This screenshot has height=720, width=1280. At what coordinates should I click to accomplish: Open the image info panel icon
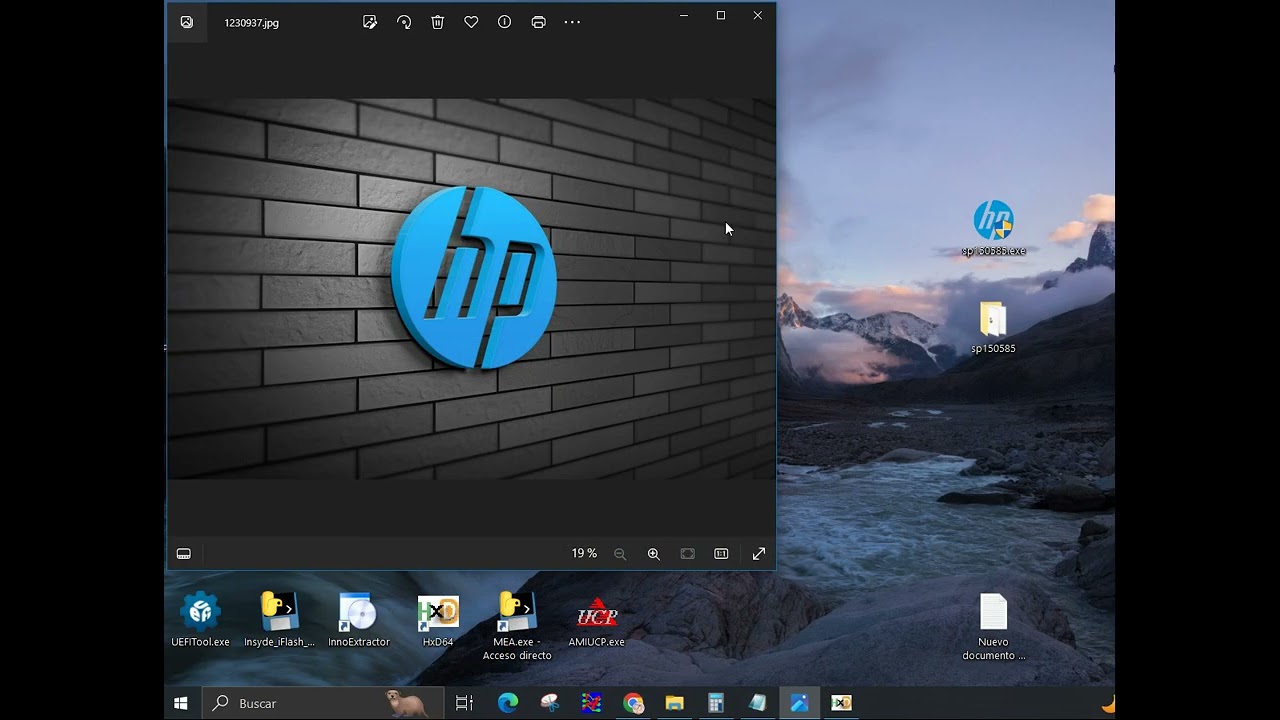point(505,22)
